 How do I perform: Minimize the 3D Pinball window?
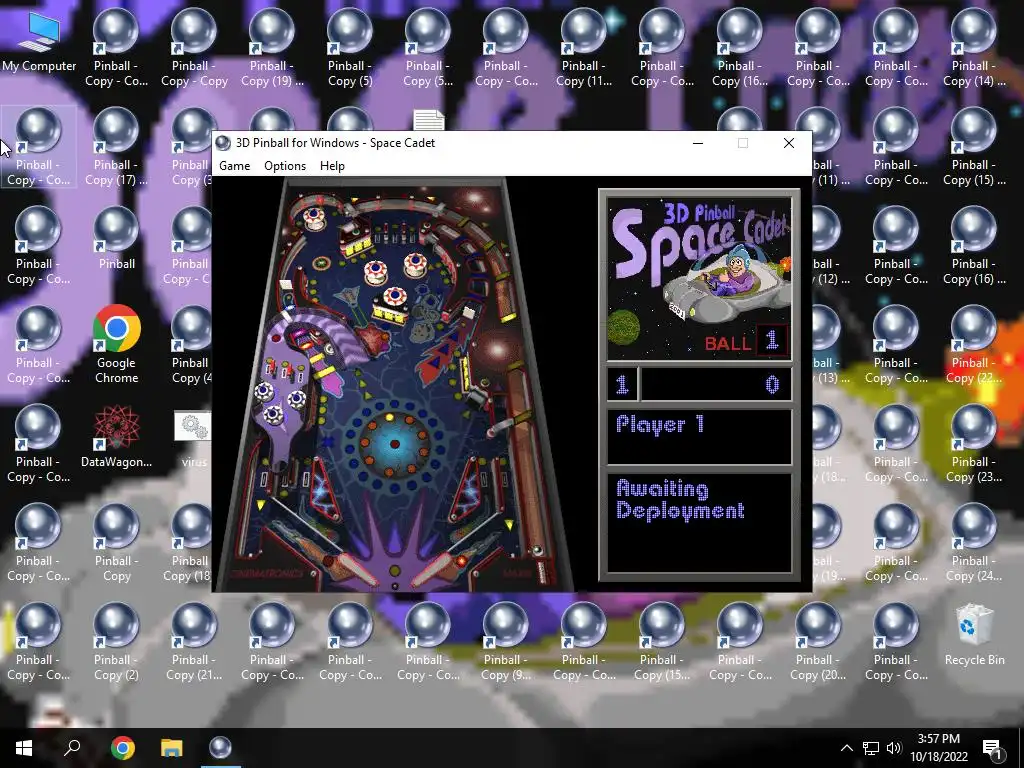[x=697, y=143]
